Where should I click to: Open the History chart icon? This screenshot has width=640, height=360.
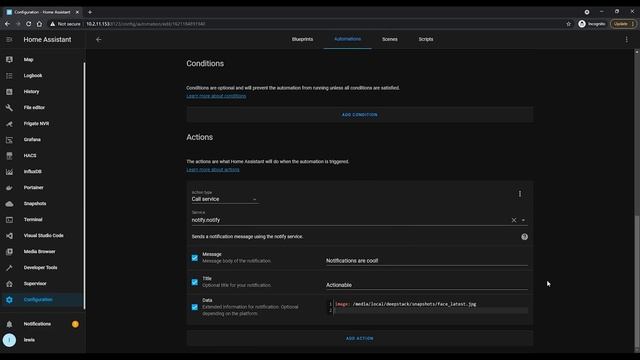click(x=9, y=91)
